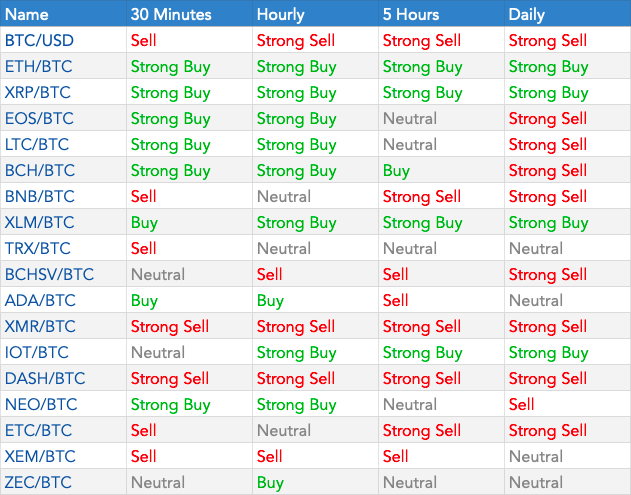Image resolution: width=631 pixels, height=495 pixels.
Task: Select the NEO/BTC name link
Action: [41, 404]
